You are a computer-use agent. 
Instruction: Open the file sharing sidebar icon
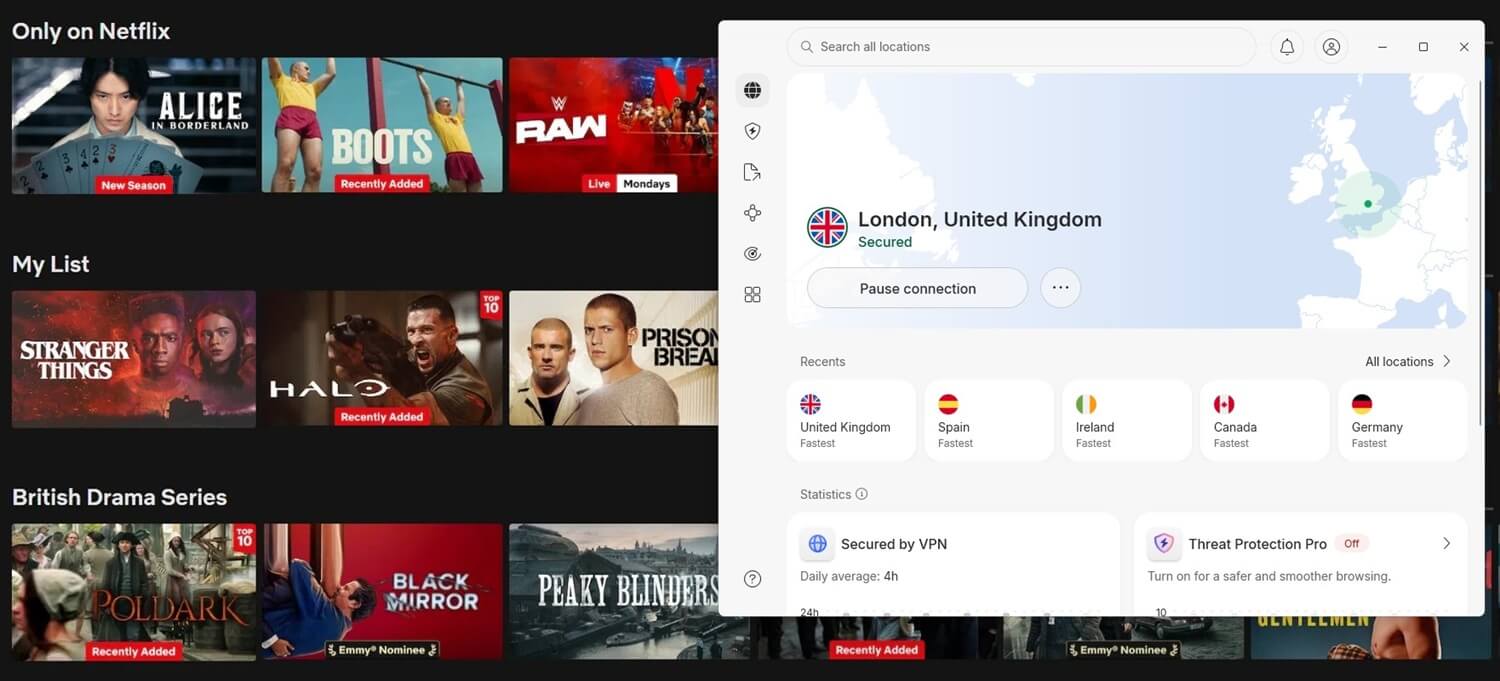point(752,172)
